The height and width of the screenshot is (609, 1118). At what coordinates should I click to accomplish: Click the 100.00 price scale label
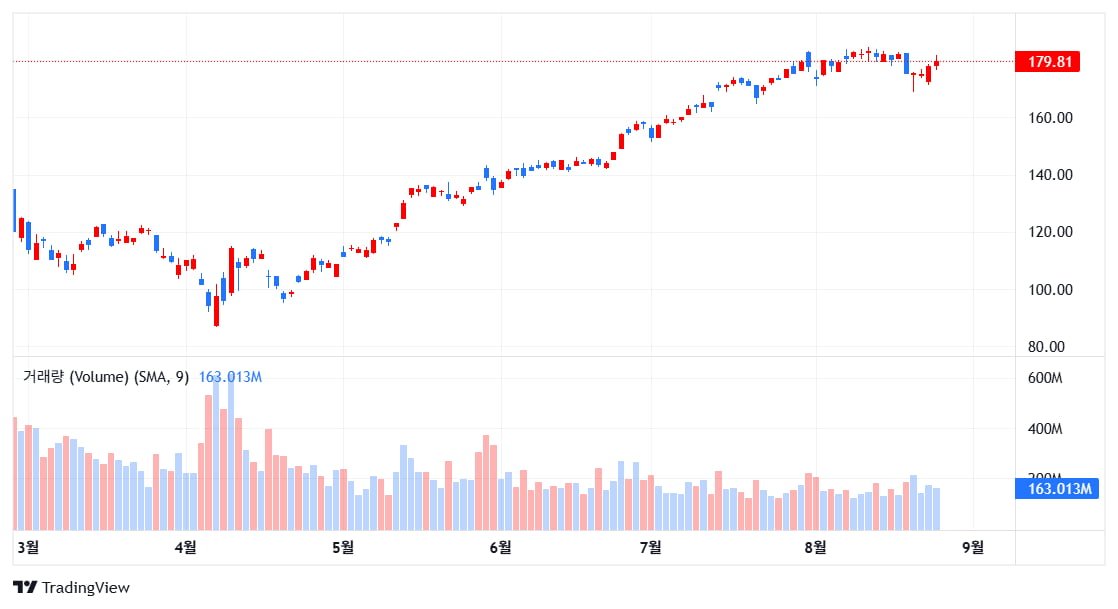[x=1050, y=290]
